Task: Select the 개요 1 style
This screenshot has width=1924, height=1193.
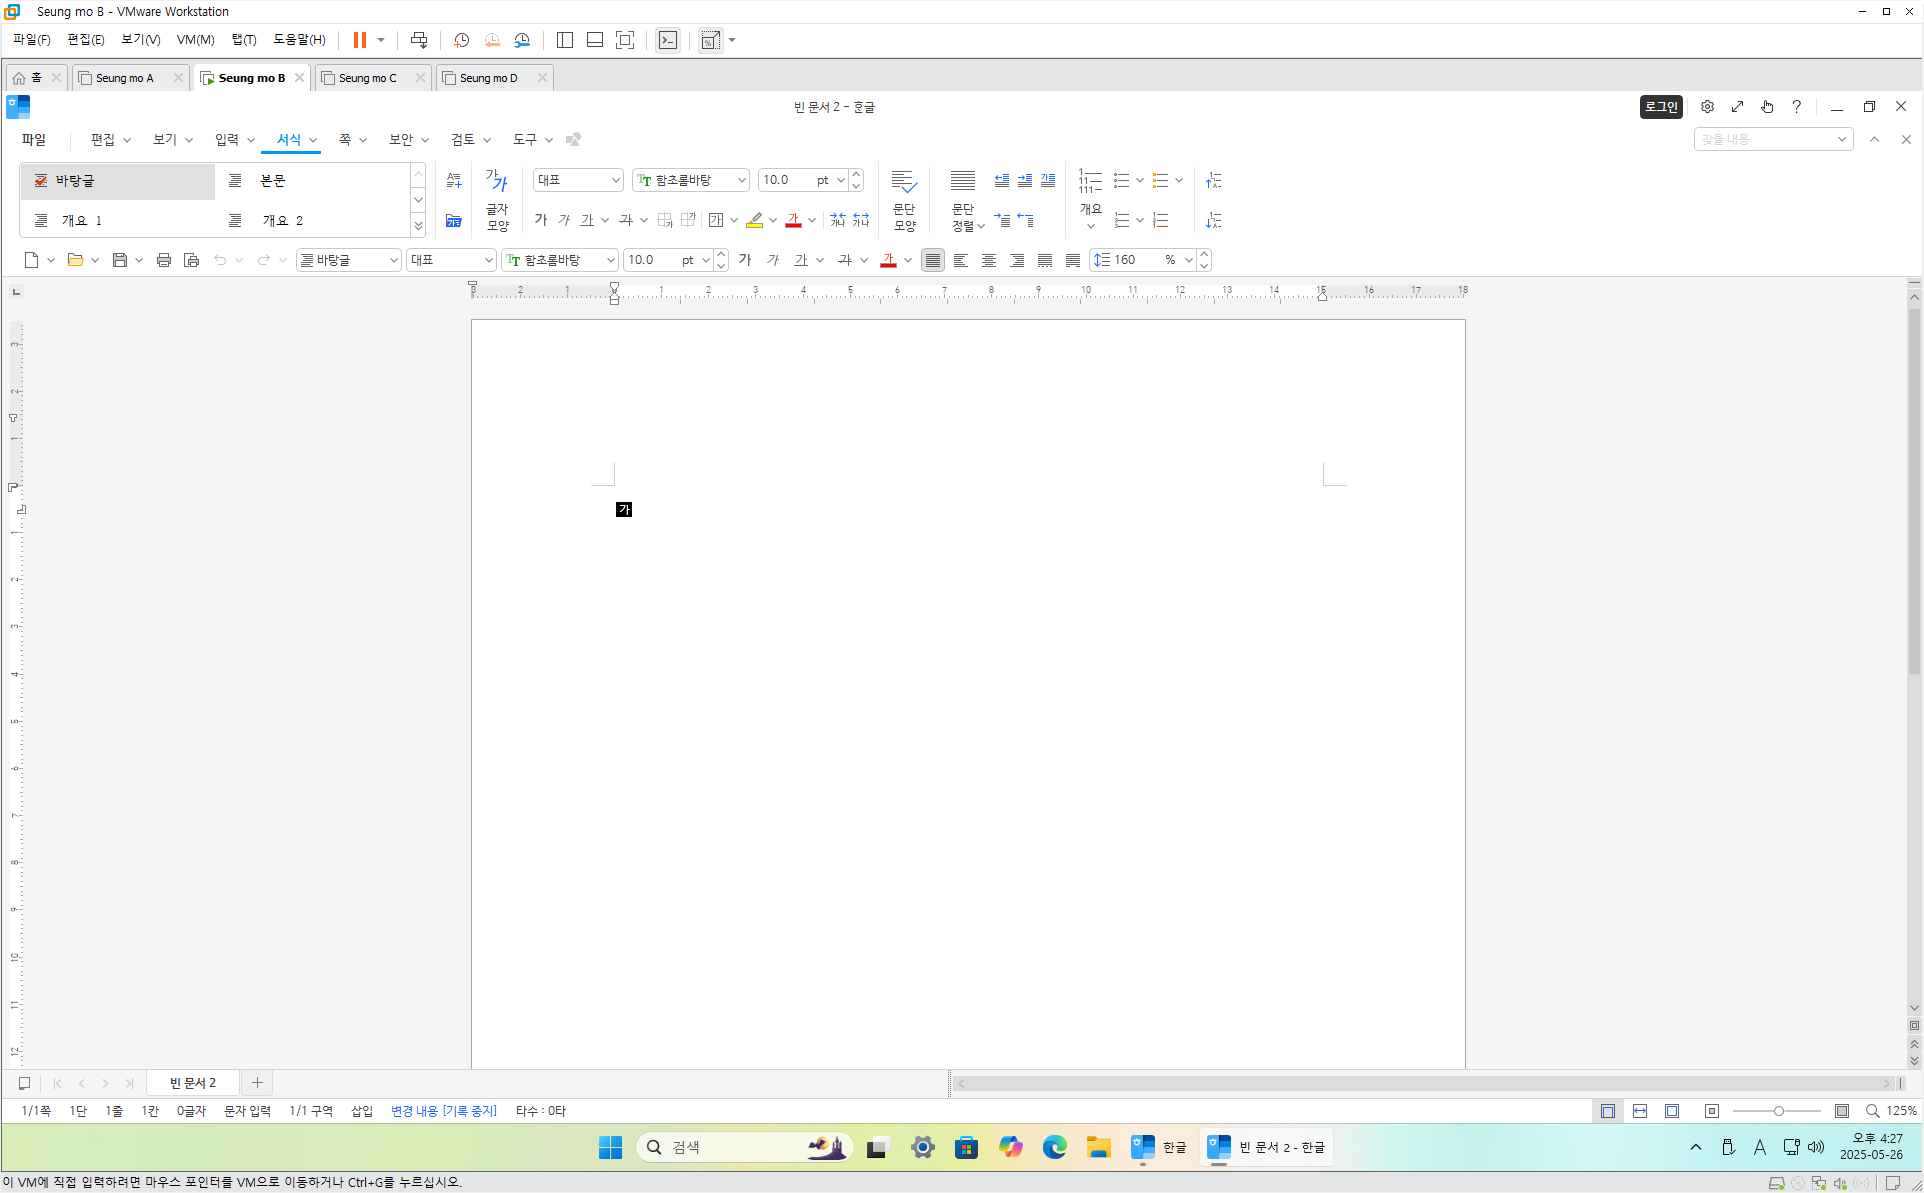Action: pyautogui.click(x=82, y=220)
